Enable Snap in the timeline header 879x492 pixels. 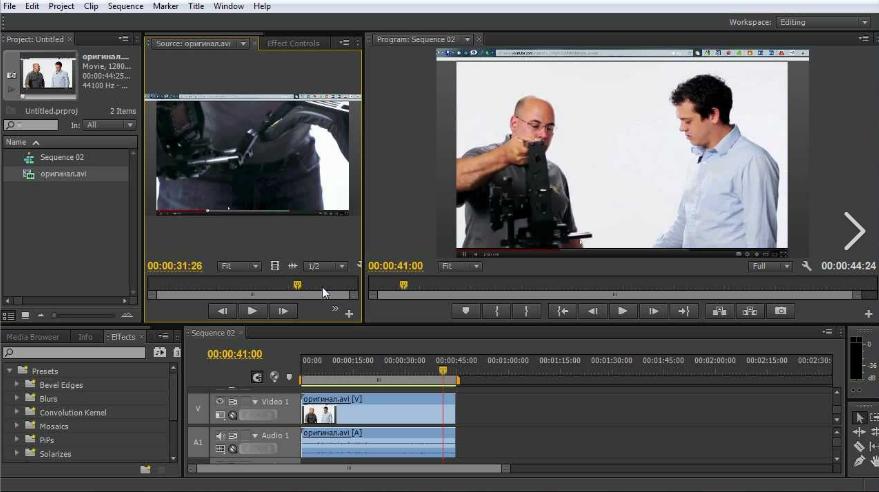pos(257,377)
